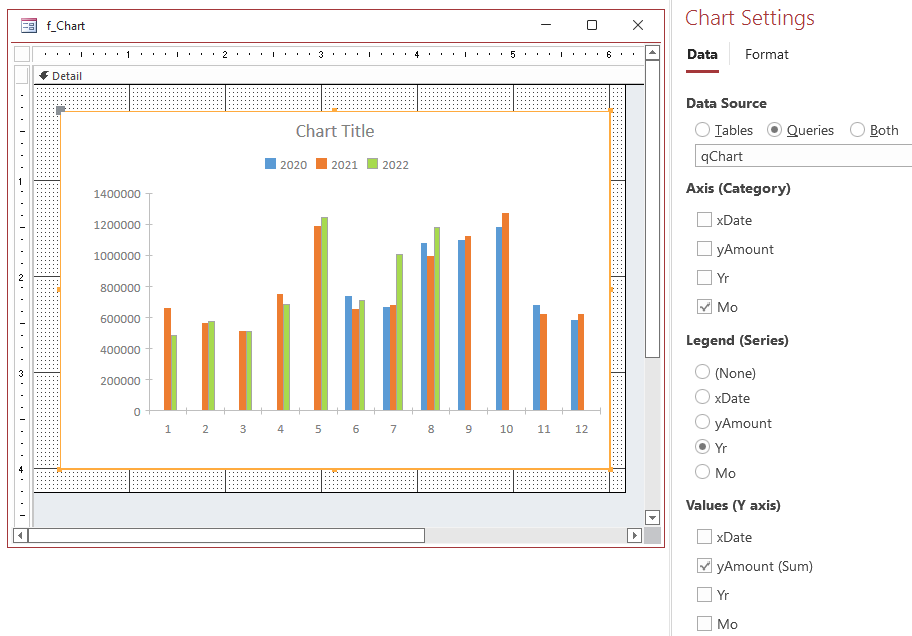
Task: Click the Chart Title text
Action: click(x=335, y=131)
